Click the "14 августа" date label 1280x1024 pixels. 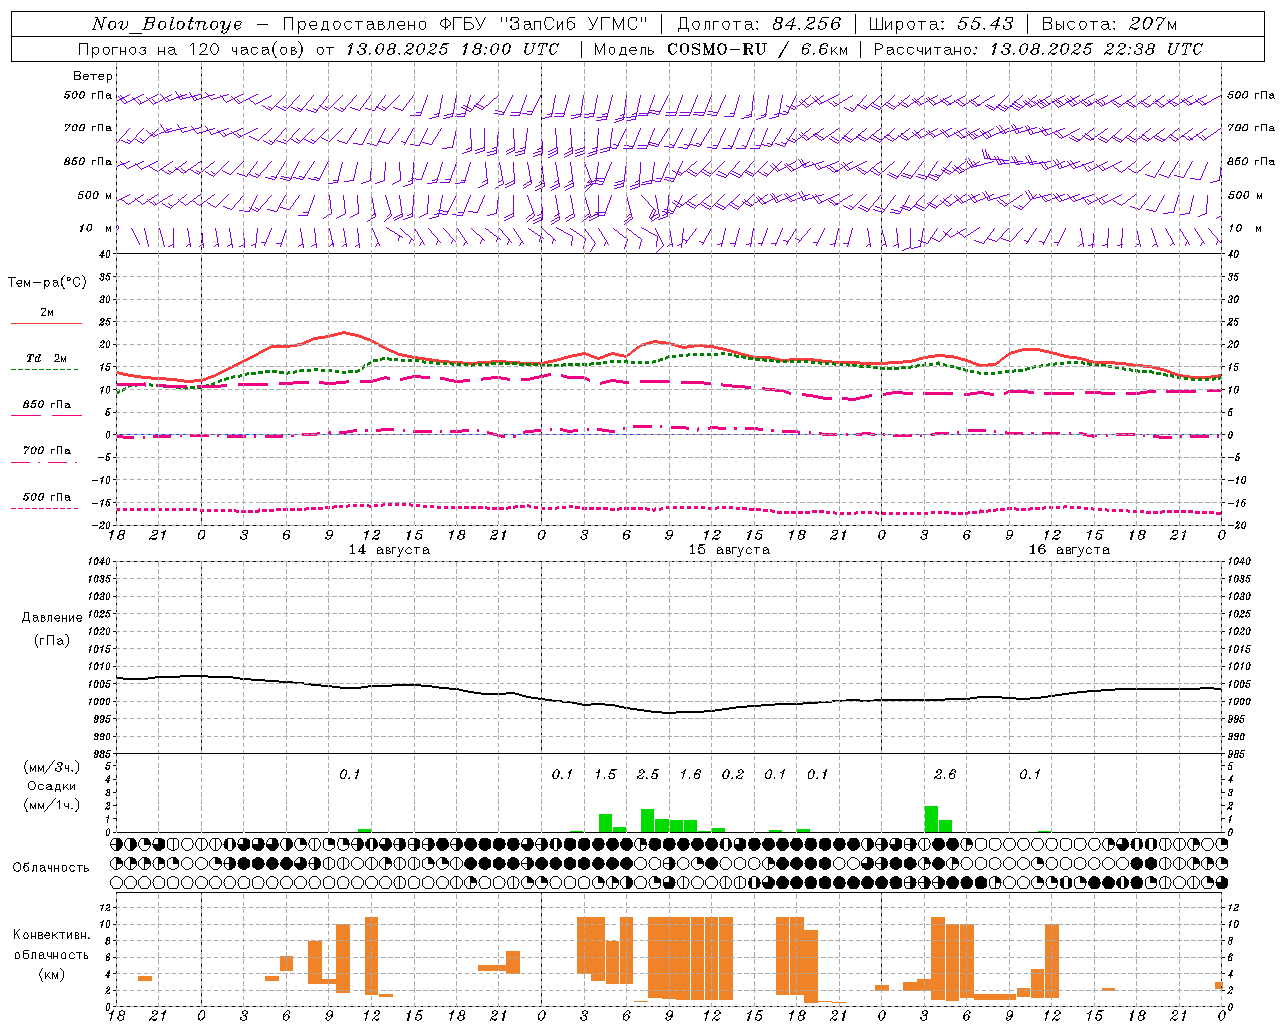389,550
